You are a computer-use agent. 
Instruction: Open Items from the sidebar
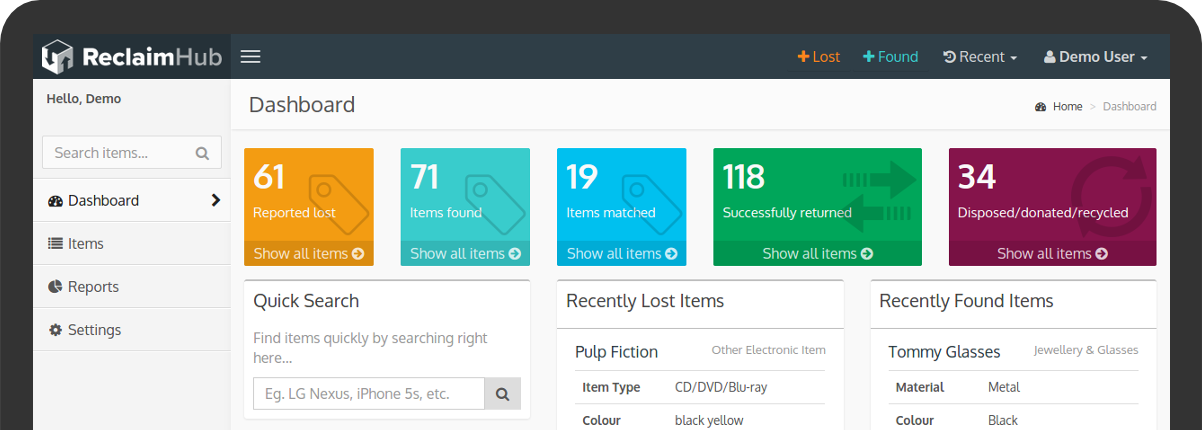pyautogui.click(x=85, y=243)
